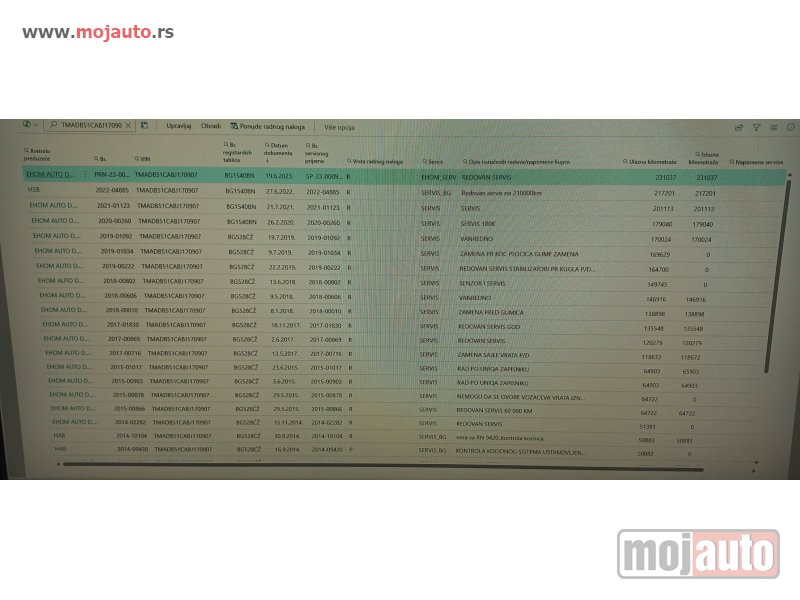Open the filter pane funnel icon
Image resolution: width=800 pixels, height=600 pixels.
[x=756, y=128]
